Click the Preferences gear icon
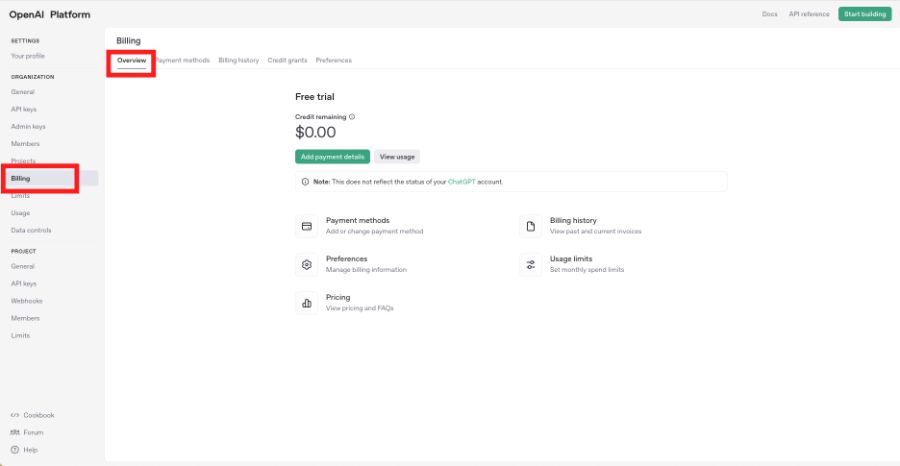 coord(307,265)
